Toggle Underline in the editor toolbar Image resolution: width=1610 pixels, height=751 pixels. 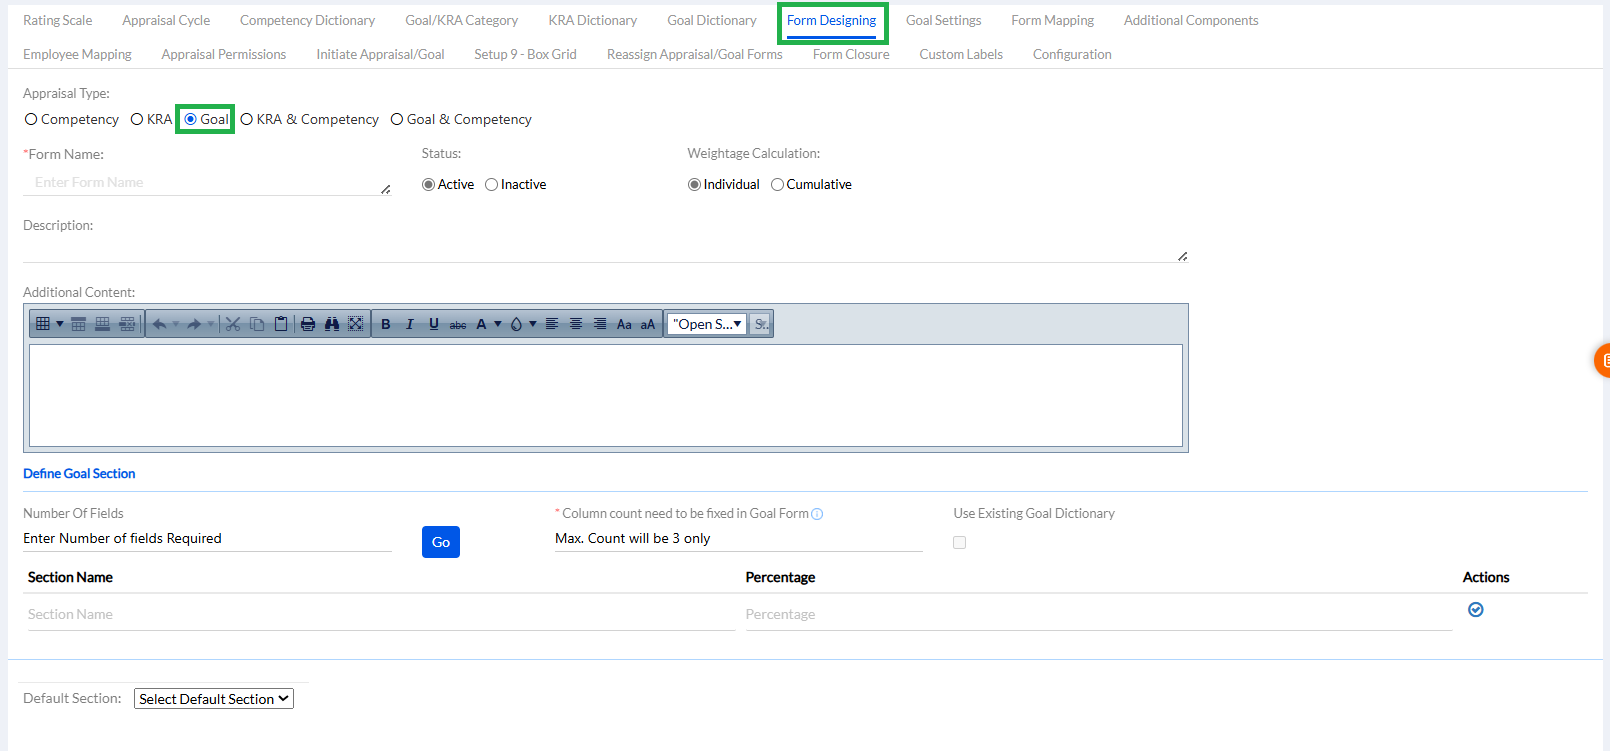tap(434, 324)
